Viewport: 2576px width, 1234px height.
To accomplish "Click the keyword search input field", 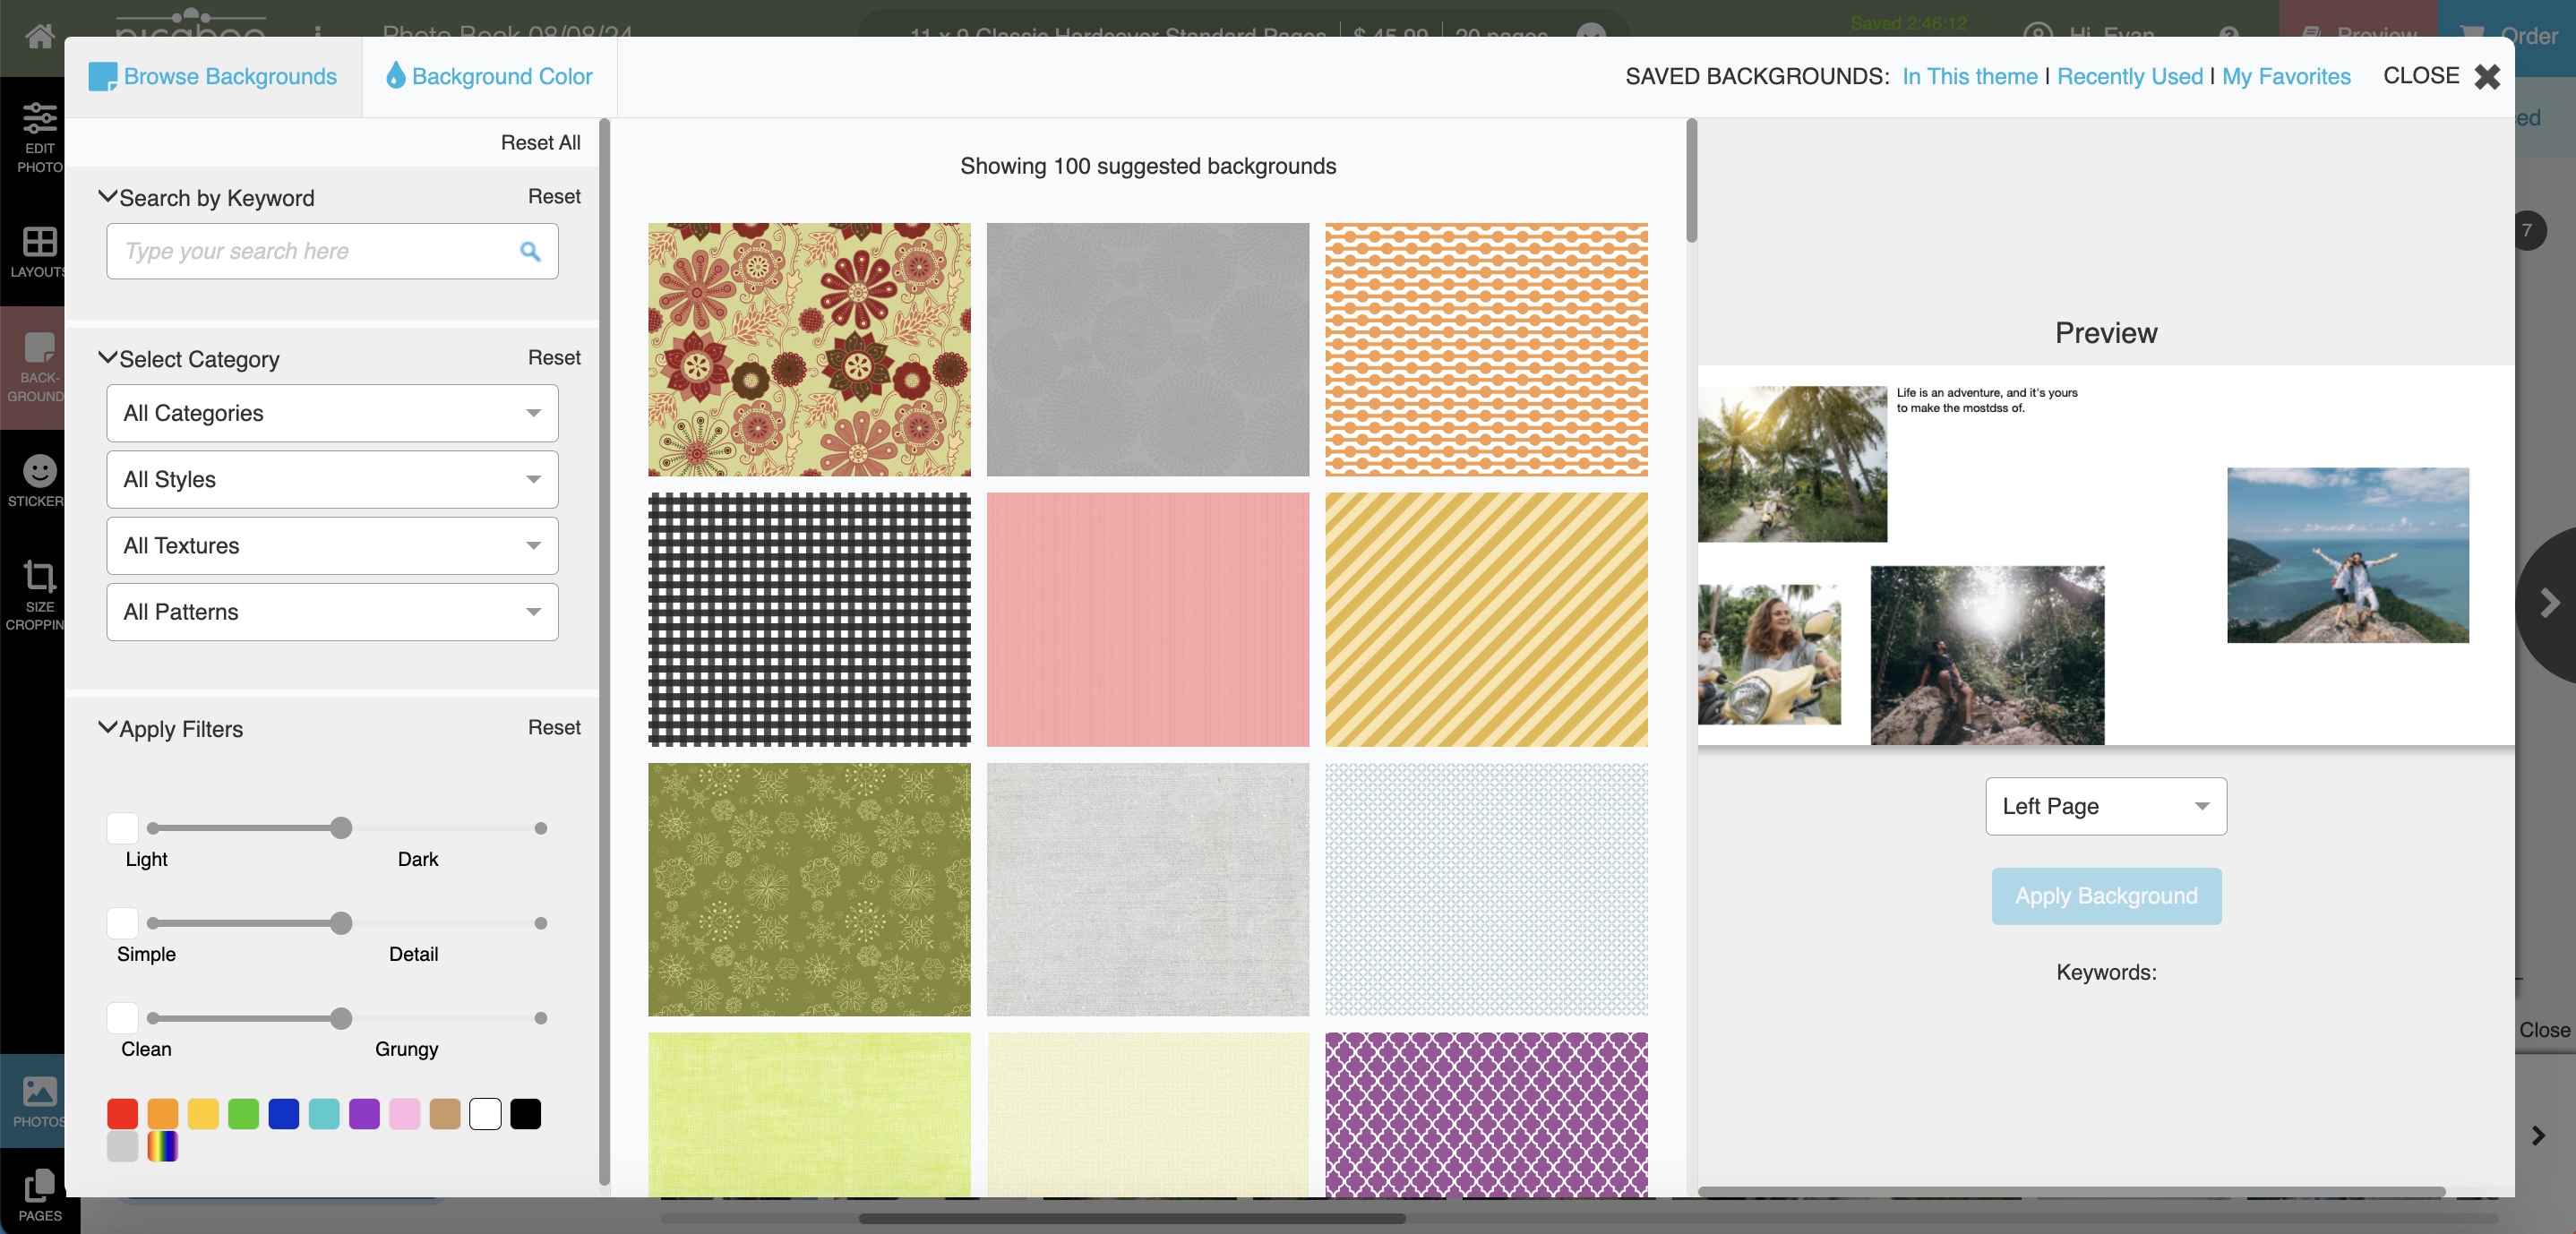I will pyautogui.click(x=332, y=251).
